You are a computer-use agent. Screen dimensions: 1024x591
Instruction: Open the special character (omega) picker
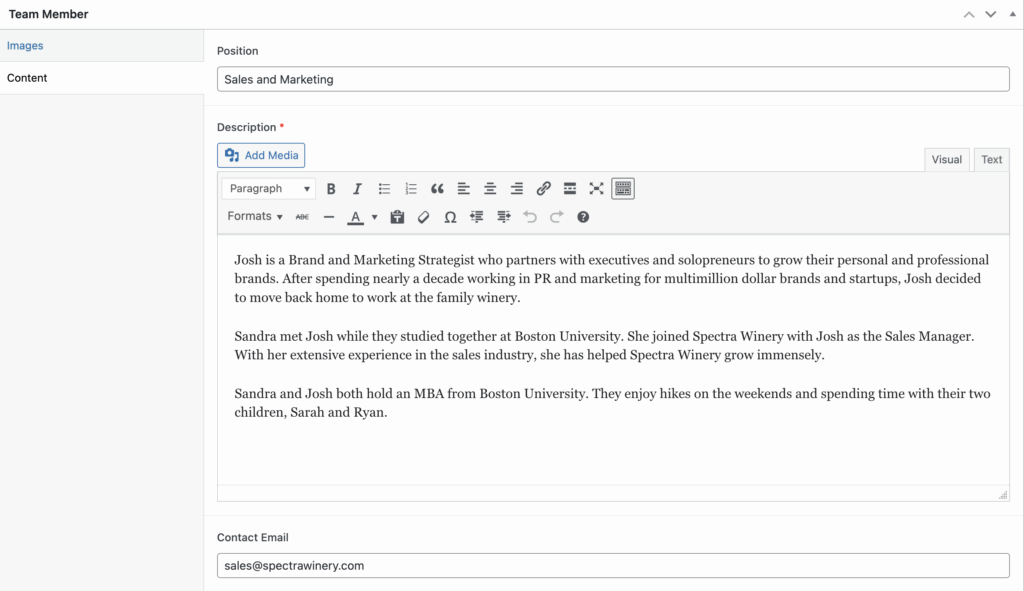[450, 217]
